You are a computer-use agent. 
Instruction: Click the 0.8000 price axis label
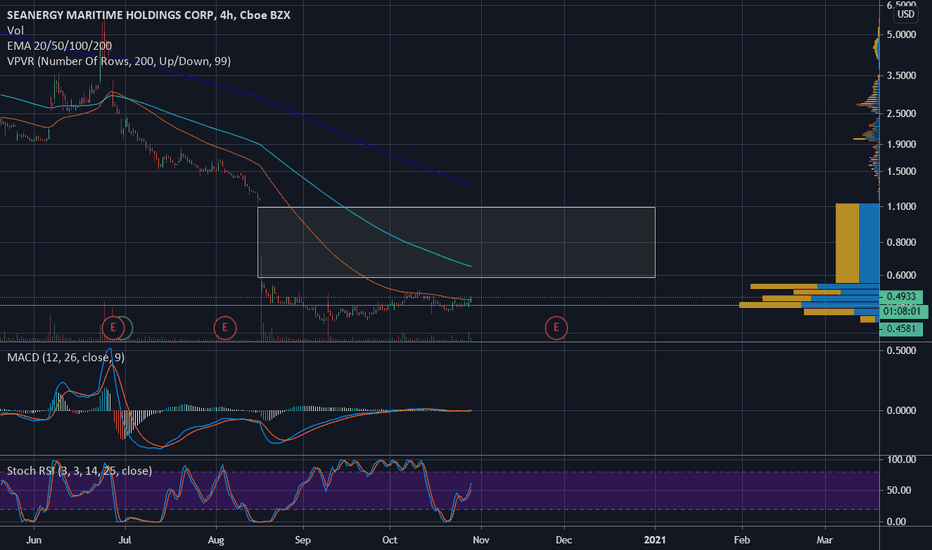(x=901, y=242)
